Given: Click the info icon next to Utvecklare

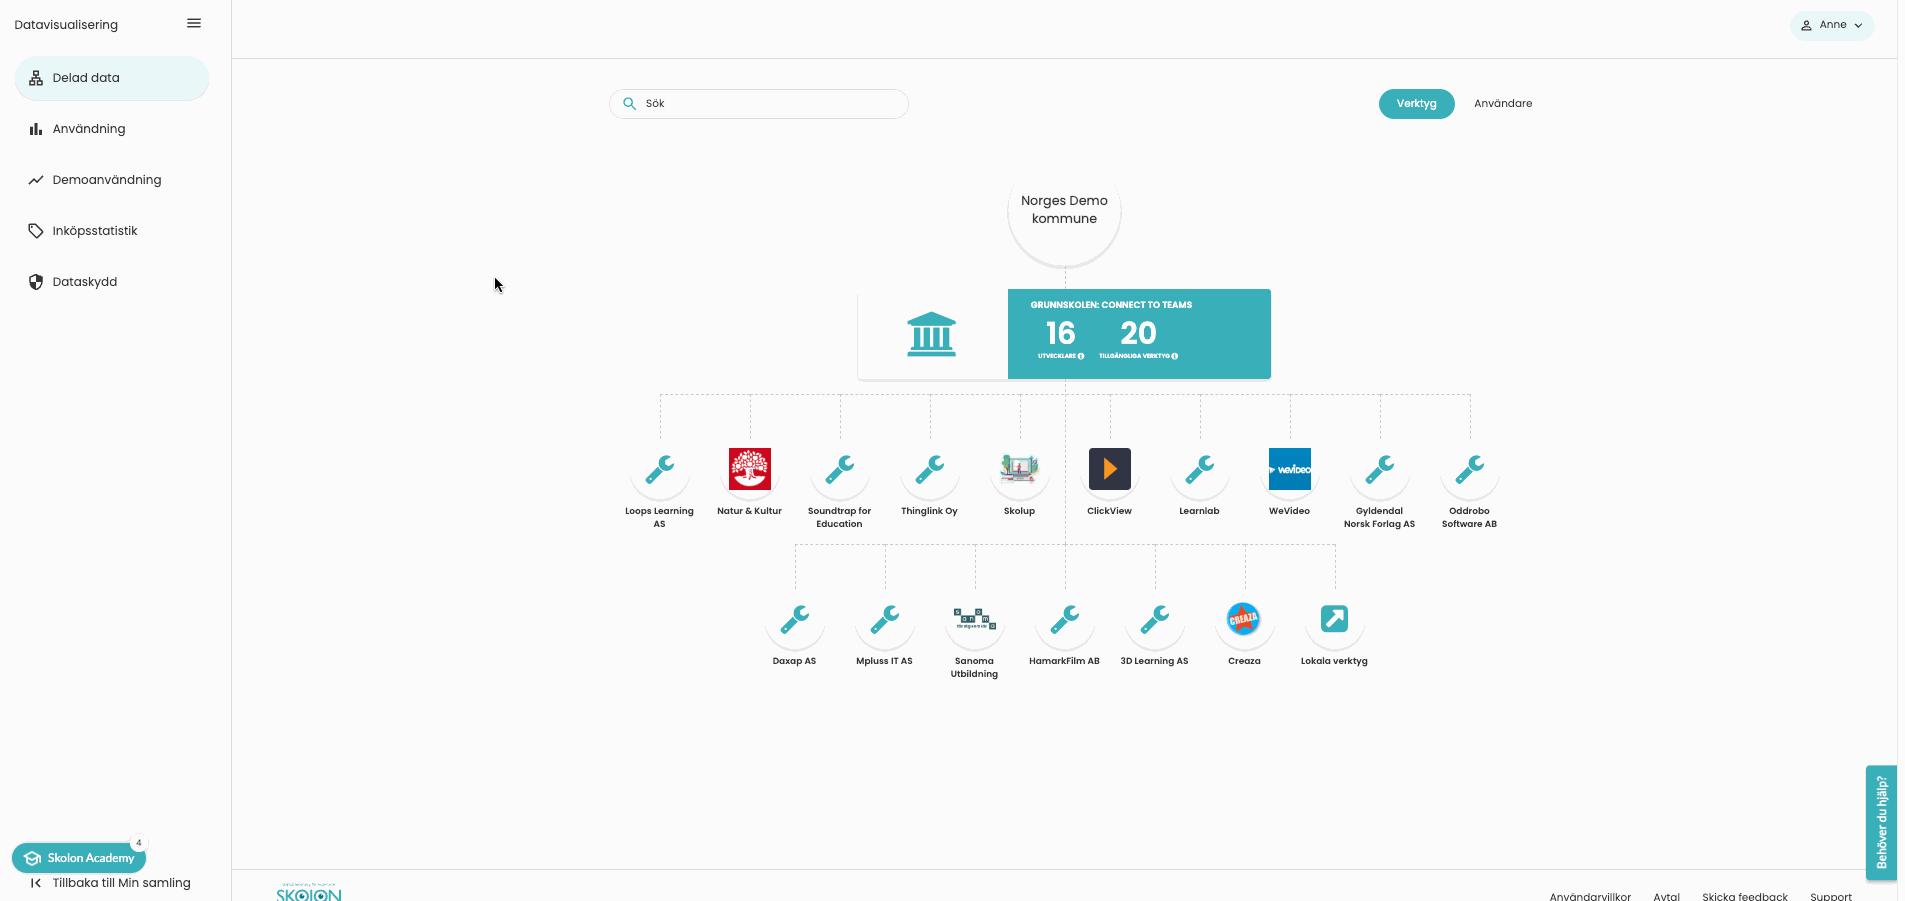Looking at the screenshot, I should click(x=1081, y=356).
